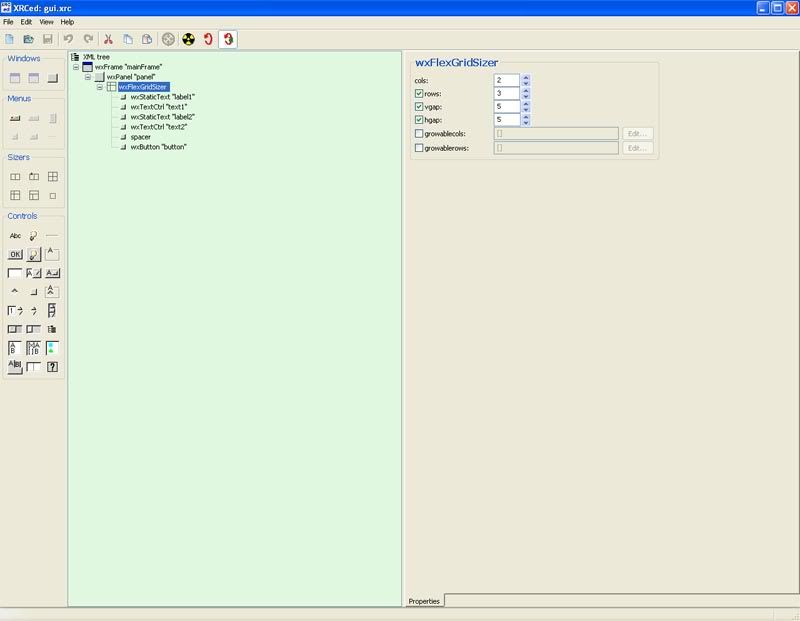Increase the cols value with up arrow
The image size is (800, 621).
point(526,77)
